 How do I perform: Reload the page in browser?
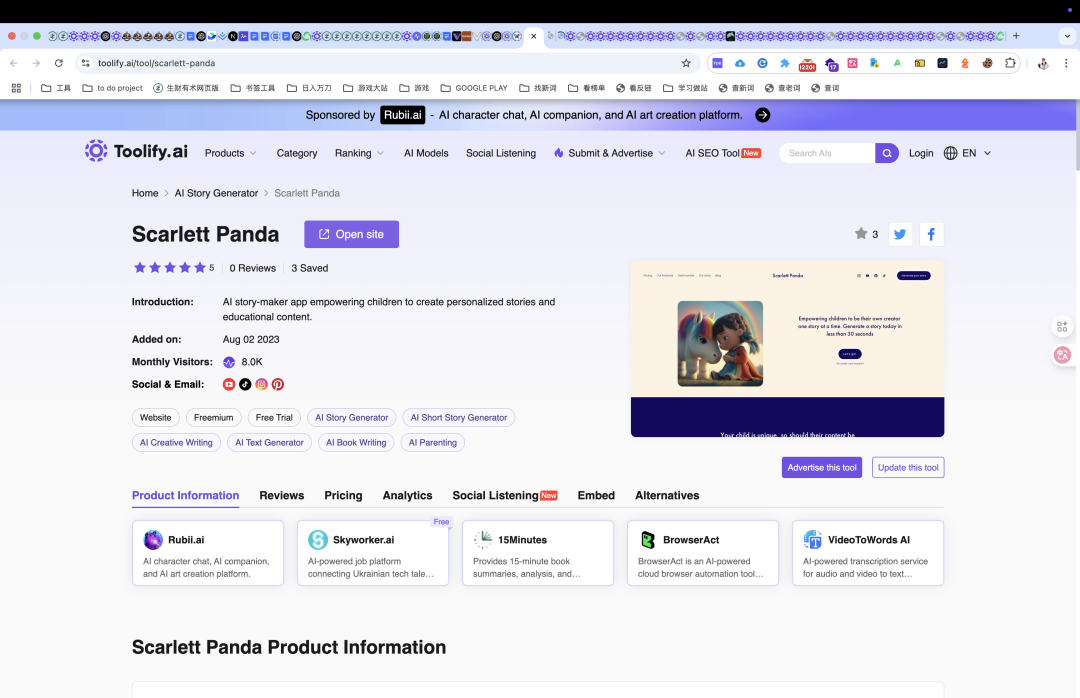(x=59, y=63)
